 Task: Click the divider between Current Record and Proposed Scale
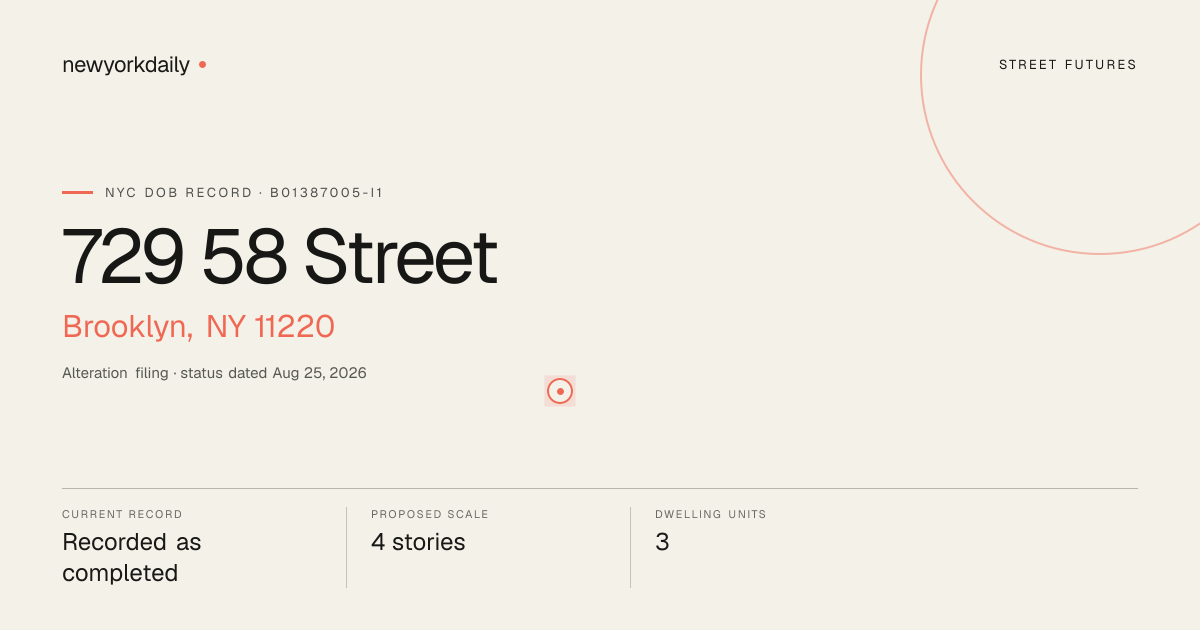[346, 547]
